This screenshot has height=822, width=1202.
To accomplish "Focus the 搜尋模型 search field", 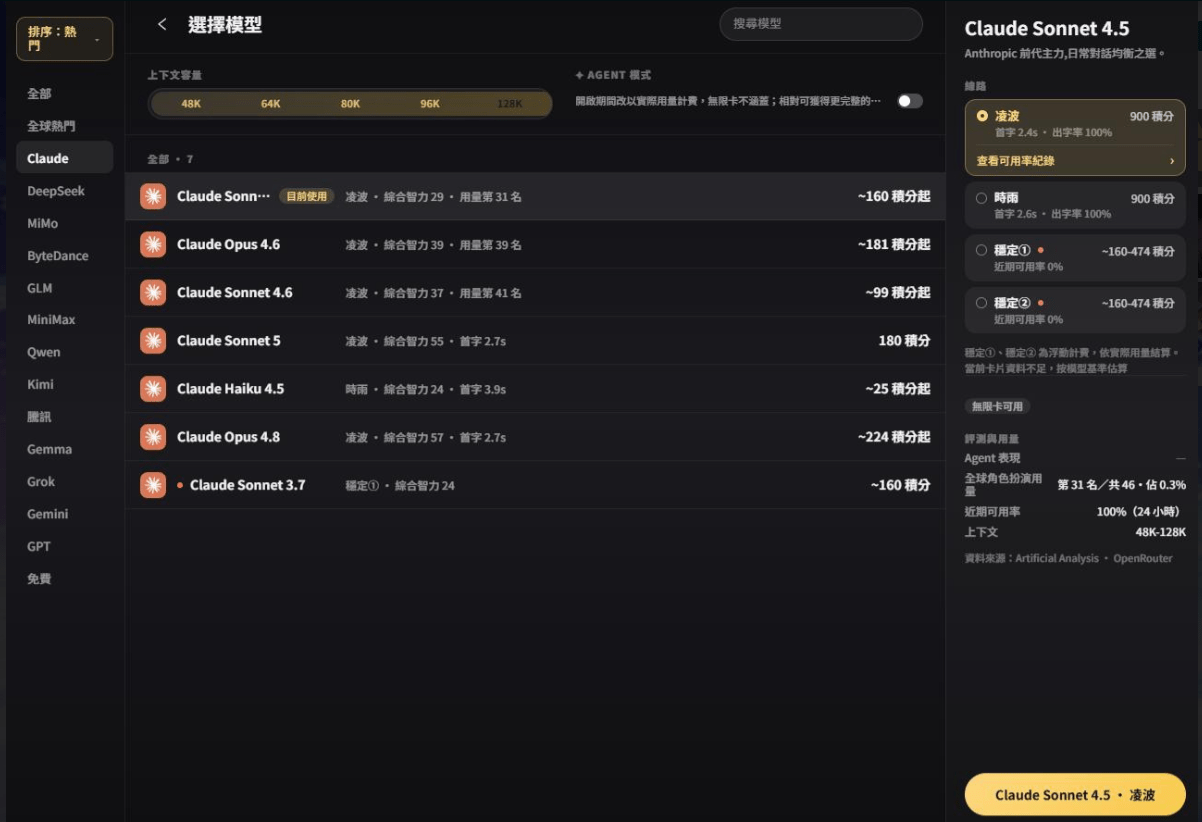I will pos(821,24).
